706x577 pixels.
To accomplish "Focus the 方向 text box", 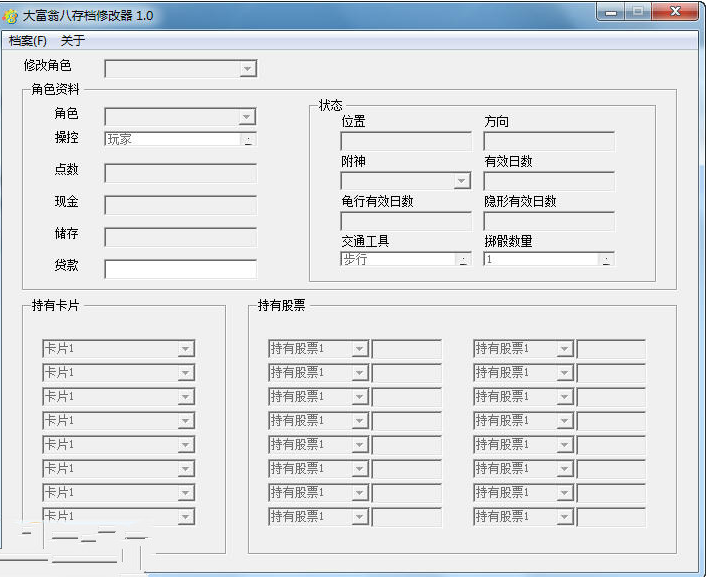I will tap(549, 141).
